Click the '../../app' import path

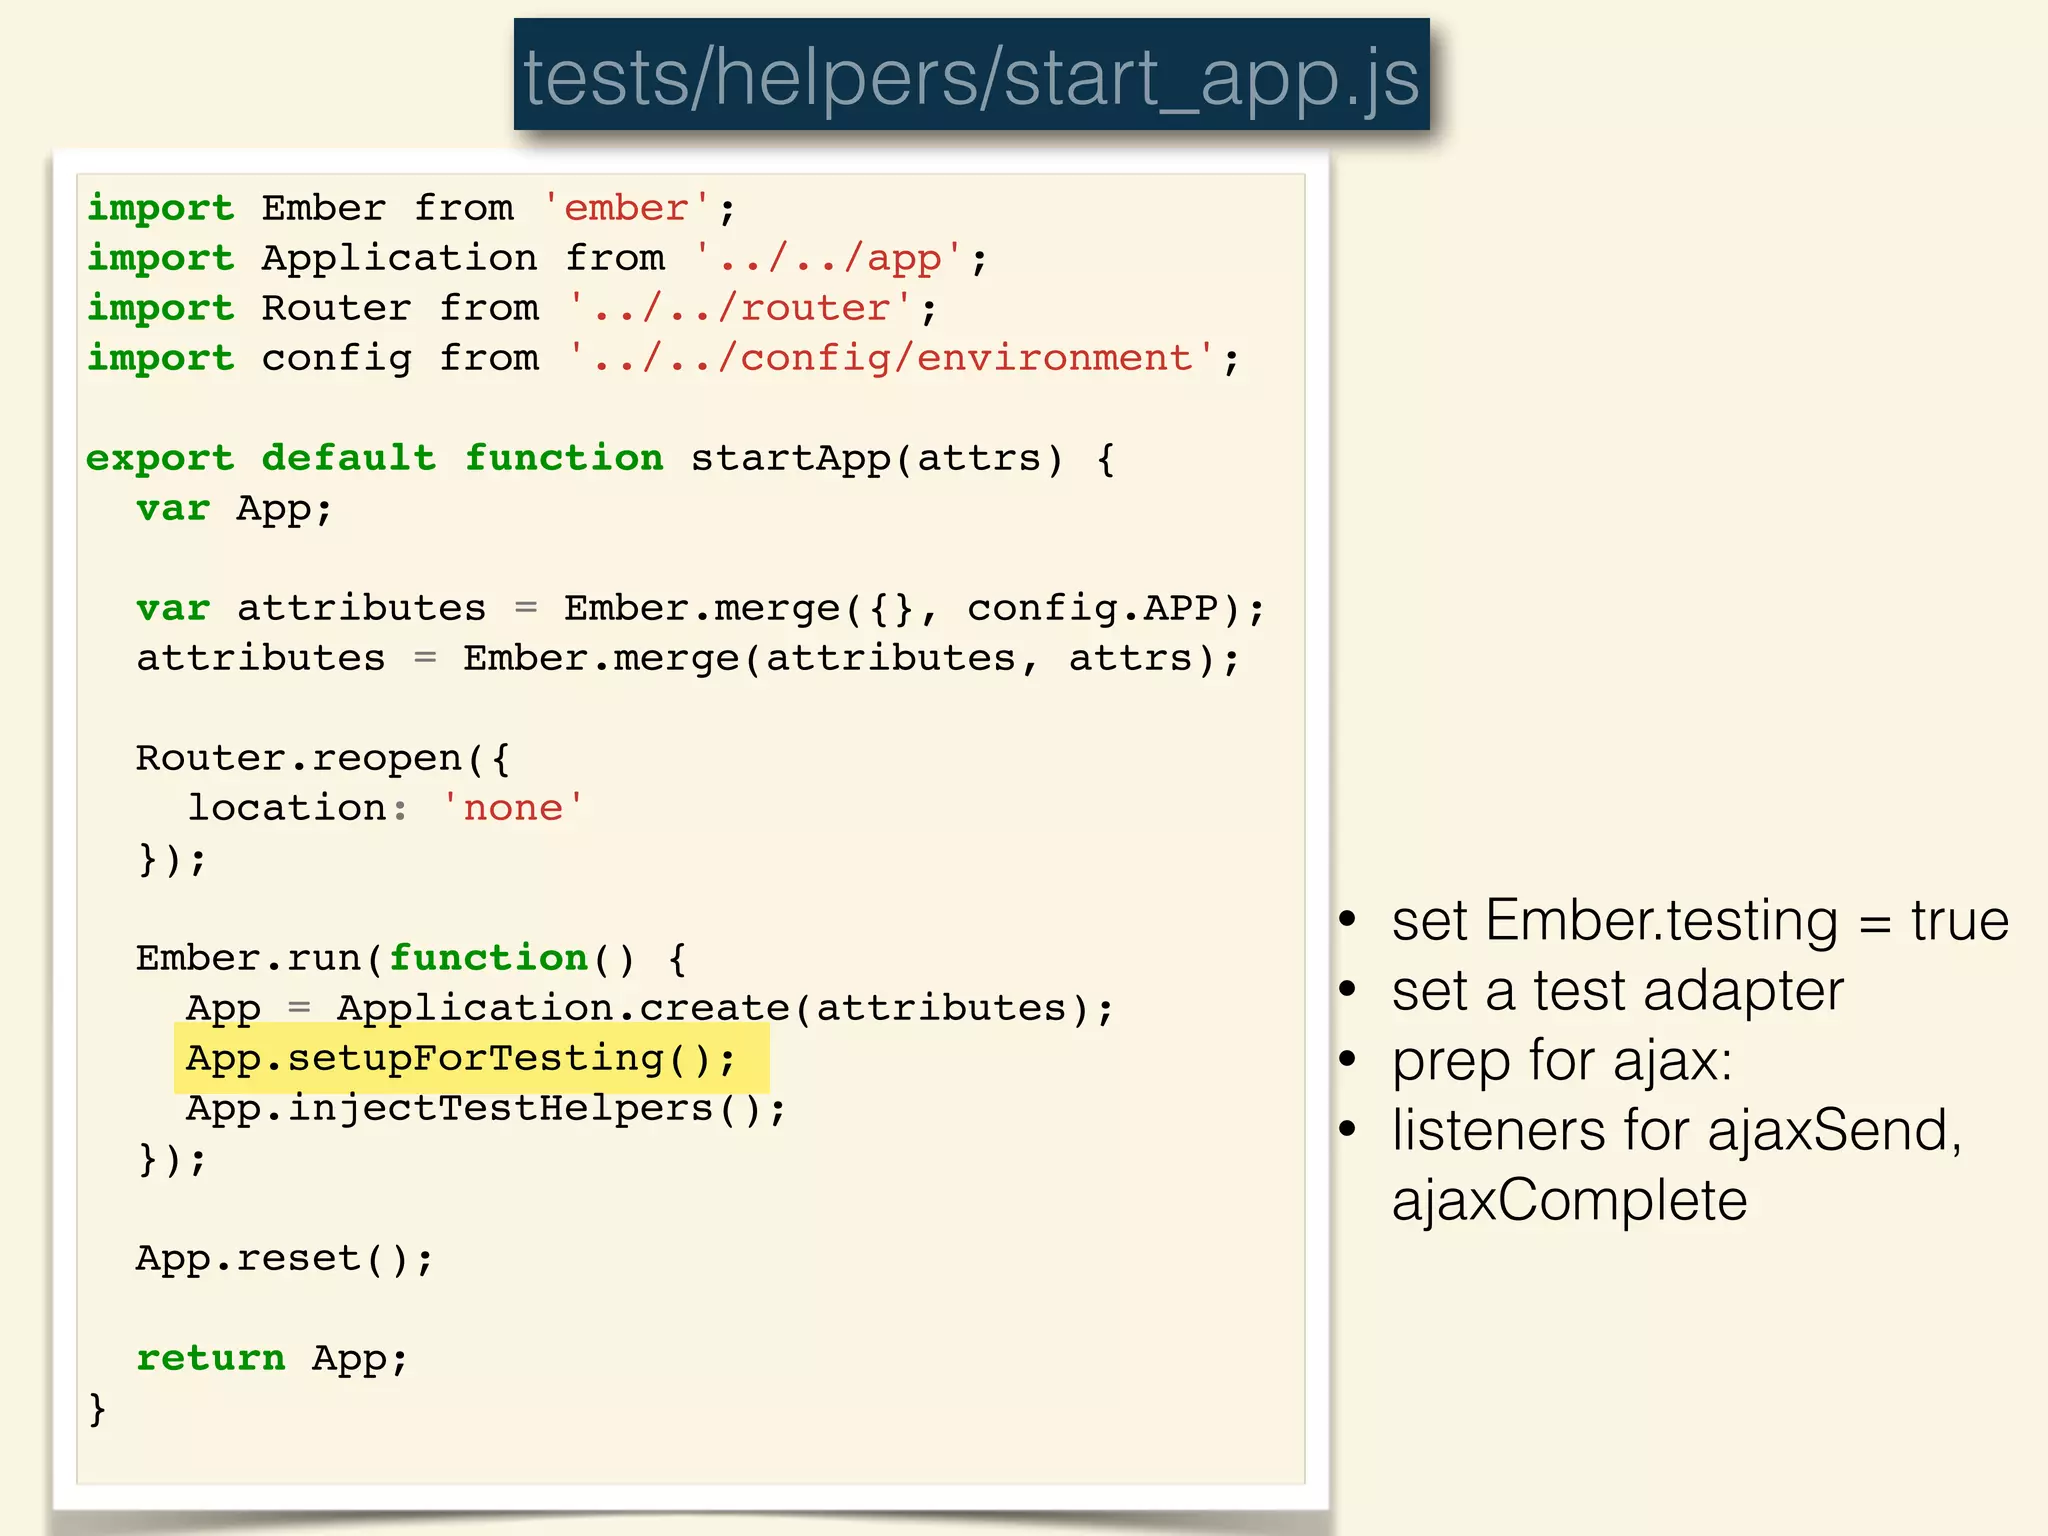tap(829, 258)
